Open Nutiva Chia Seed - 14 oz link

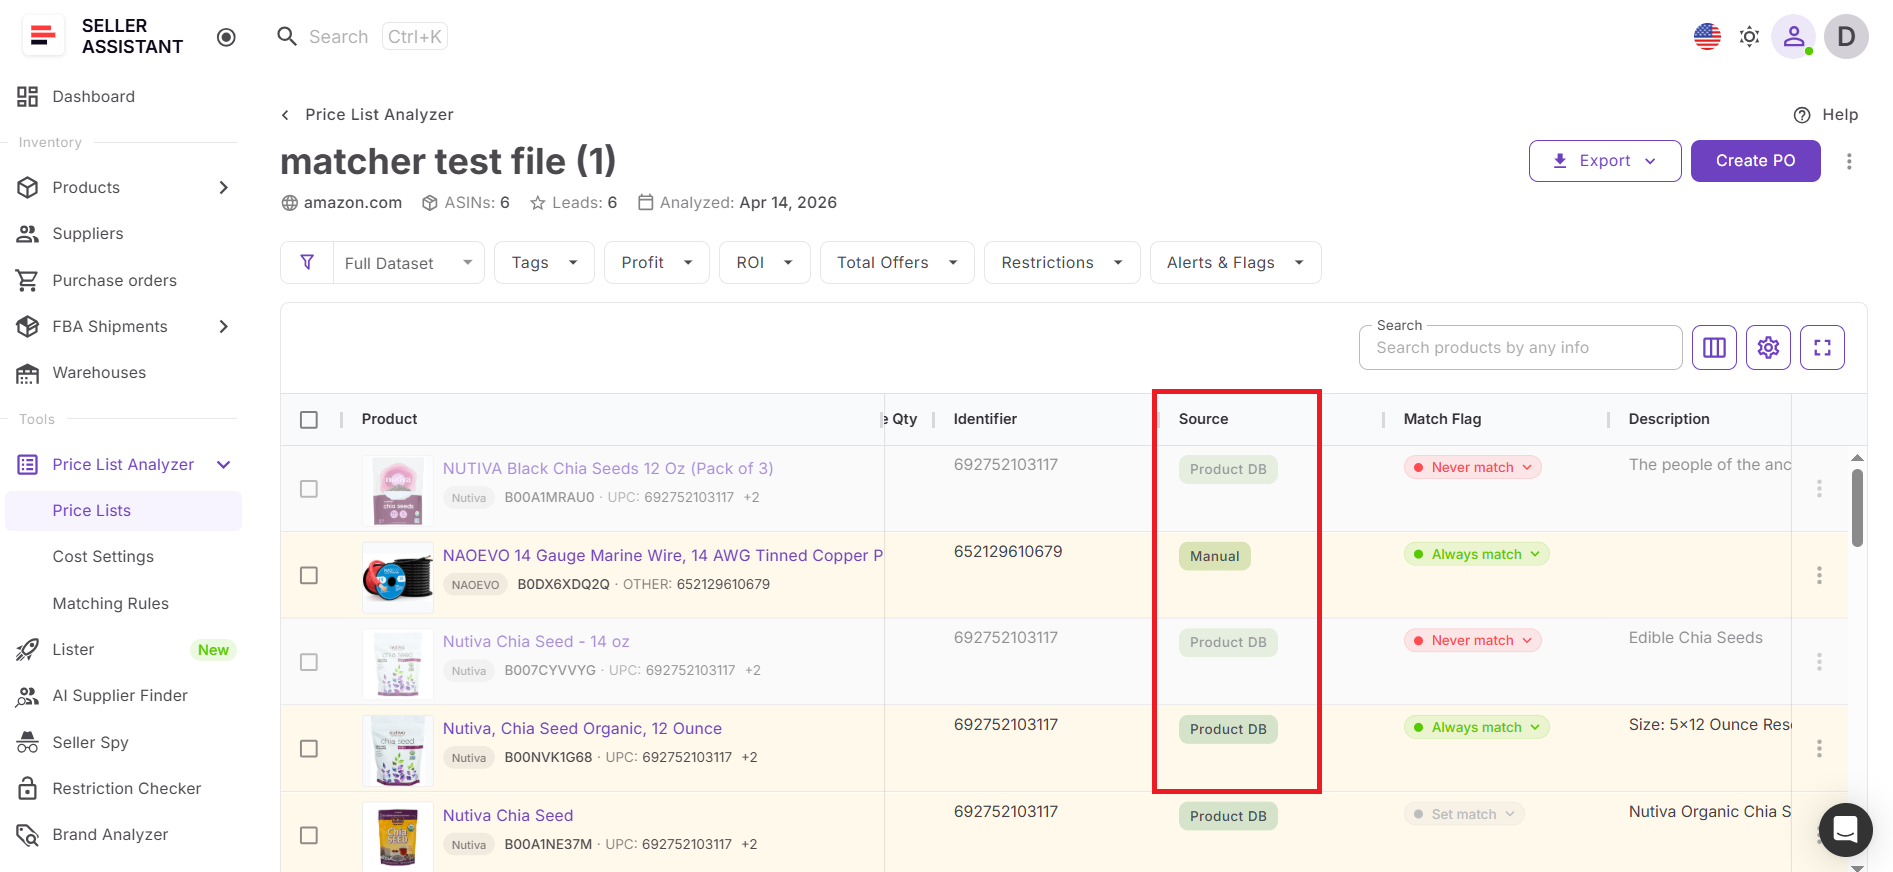(536, 642)
